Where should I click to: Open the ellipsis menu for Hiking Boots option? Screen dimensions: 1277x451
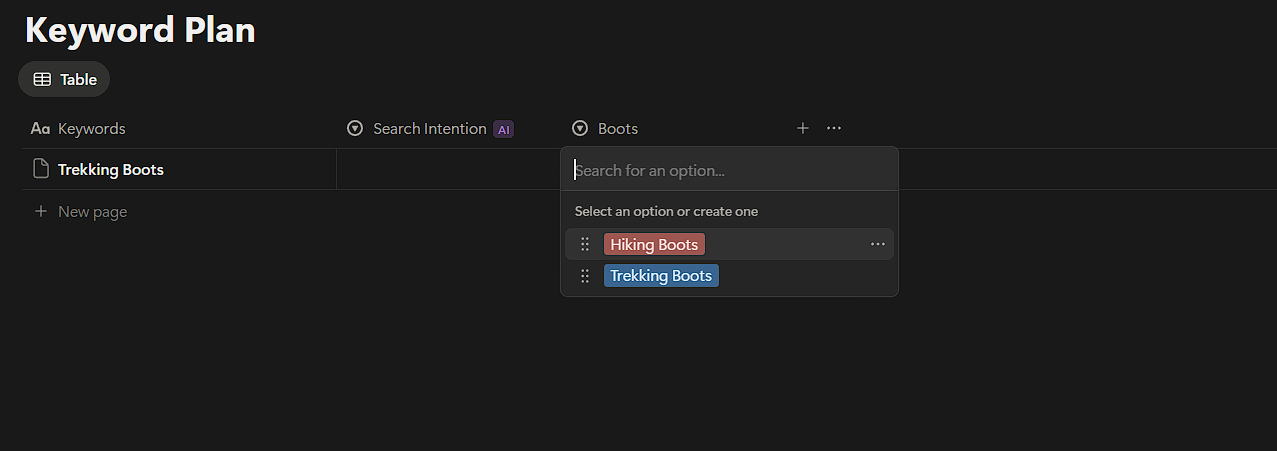(878, 244)
